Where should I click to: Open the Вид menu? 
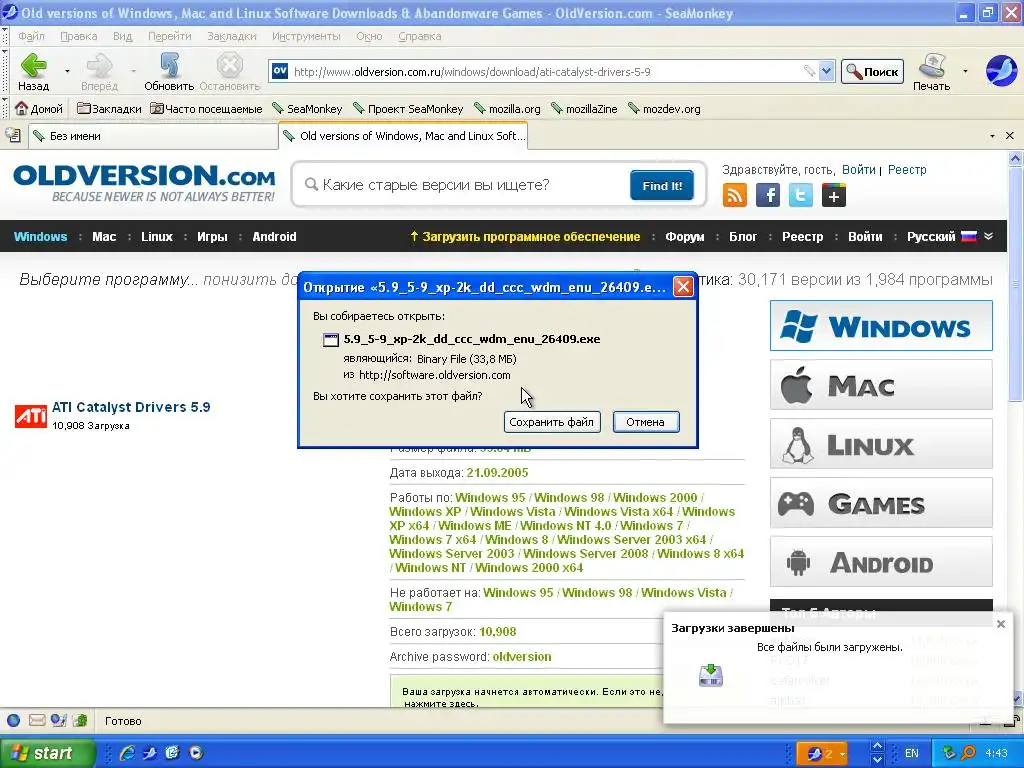(x=122, y=36)
